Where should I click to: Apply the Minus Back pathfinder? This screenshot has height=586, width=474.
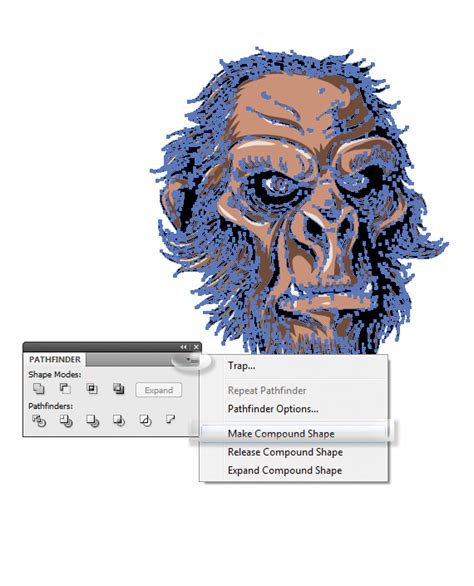(170, 419)
